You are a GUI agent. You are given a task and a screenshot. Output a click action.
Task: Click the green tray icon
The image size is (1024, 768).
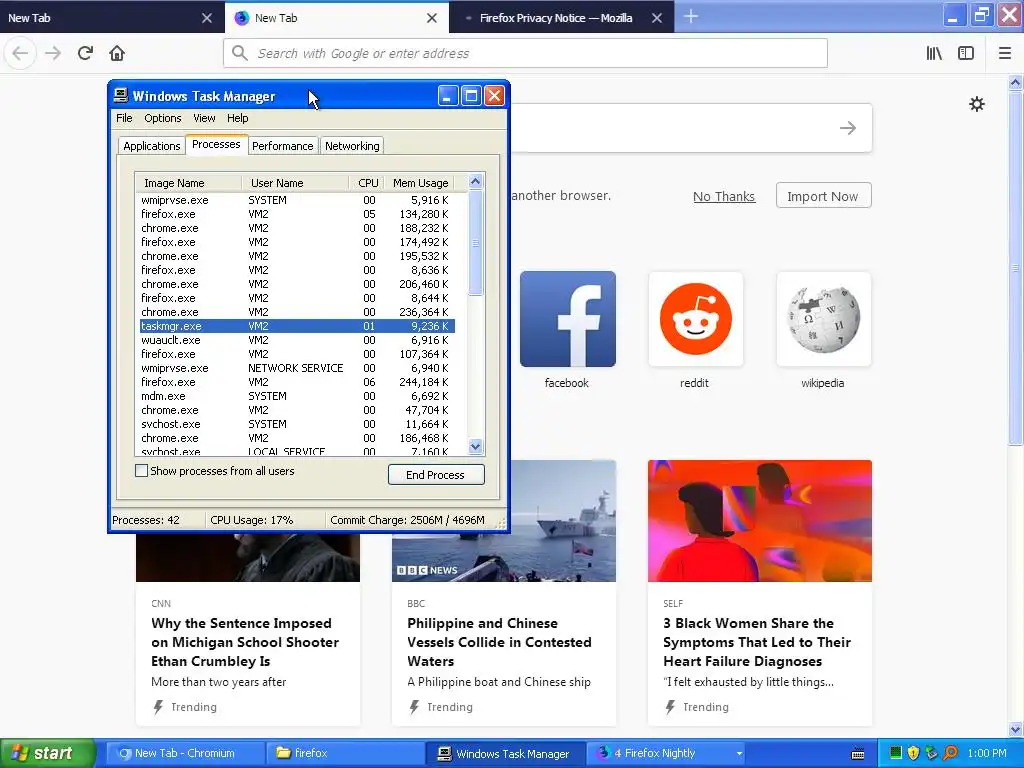(x=896, y=753)
